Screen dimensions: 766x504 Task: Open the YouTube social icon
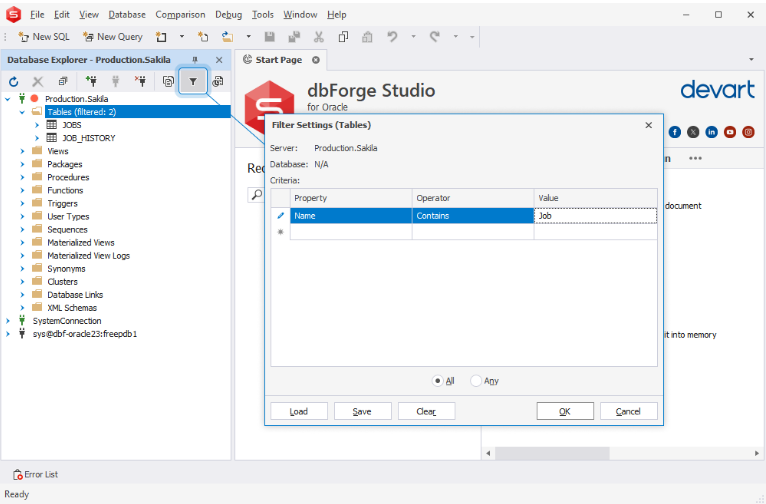(730, 132)
